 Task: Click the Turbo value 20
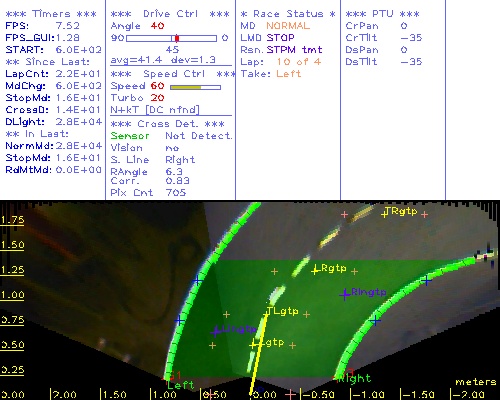pyautogui.click(x=157, y=98)
